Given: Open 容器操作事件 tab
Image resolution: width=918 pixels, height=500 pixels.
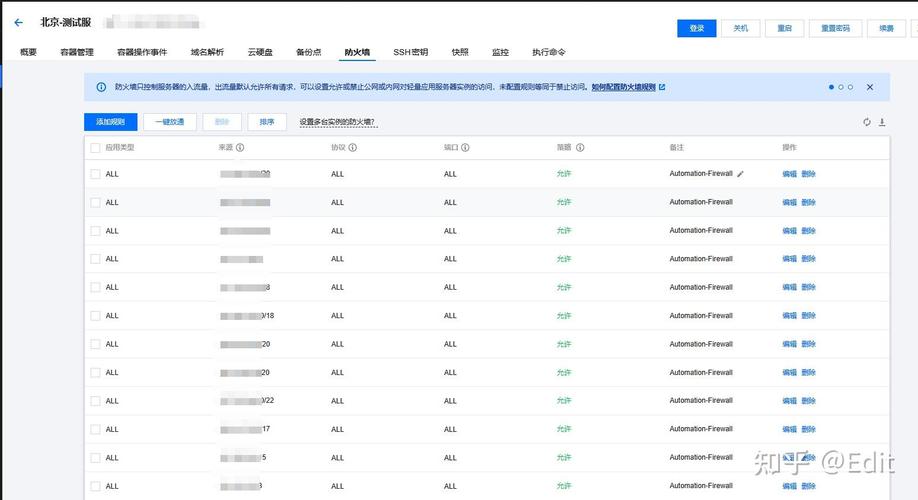Looking at the screenshot, I should [x=142, y=52].
